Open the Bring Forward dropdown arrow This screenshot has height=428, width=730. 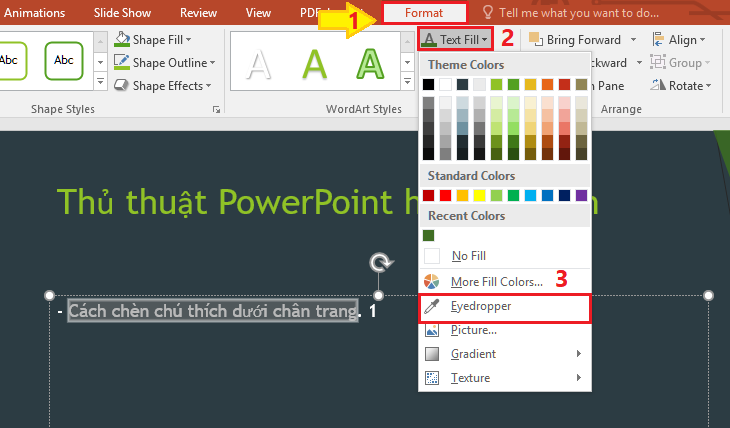tap(633, 40)
